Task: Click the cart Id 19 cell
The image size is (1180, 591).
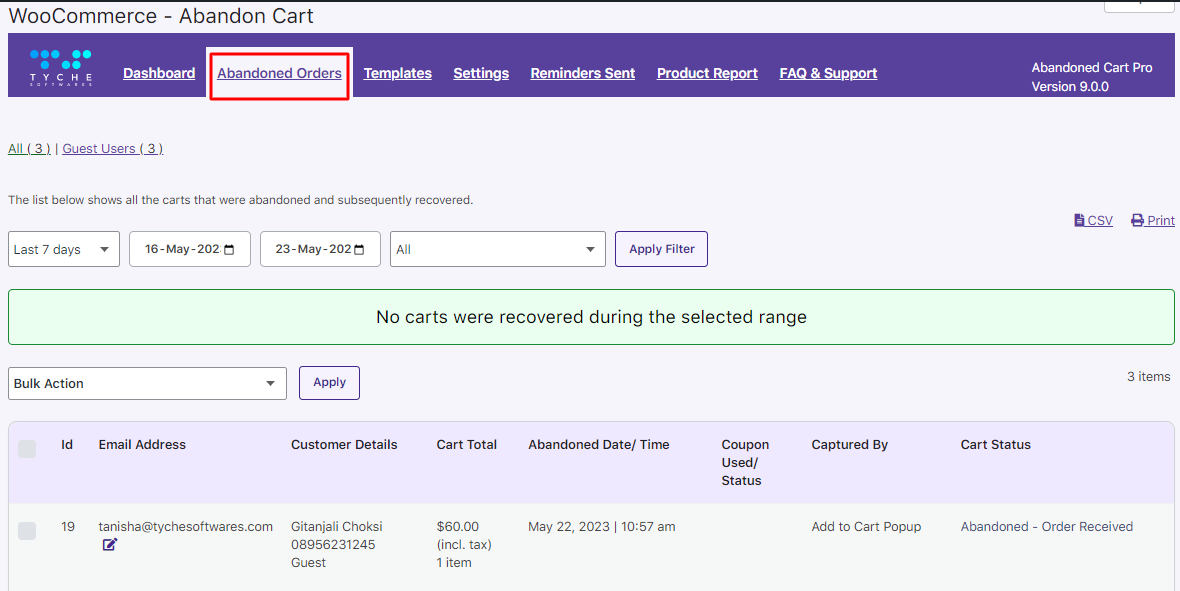Action: click(x=68, y=526)
